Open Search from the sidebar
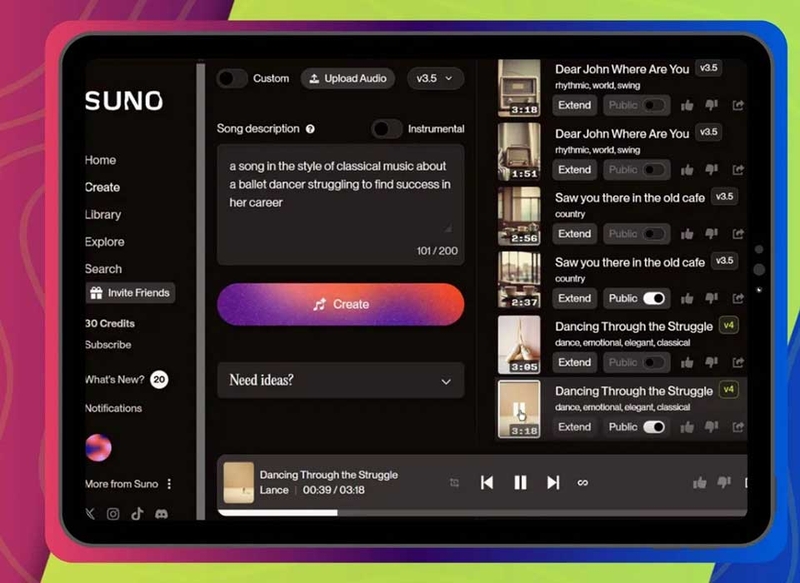 [104, 269]
